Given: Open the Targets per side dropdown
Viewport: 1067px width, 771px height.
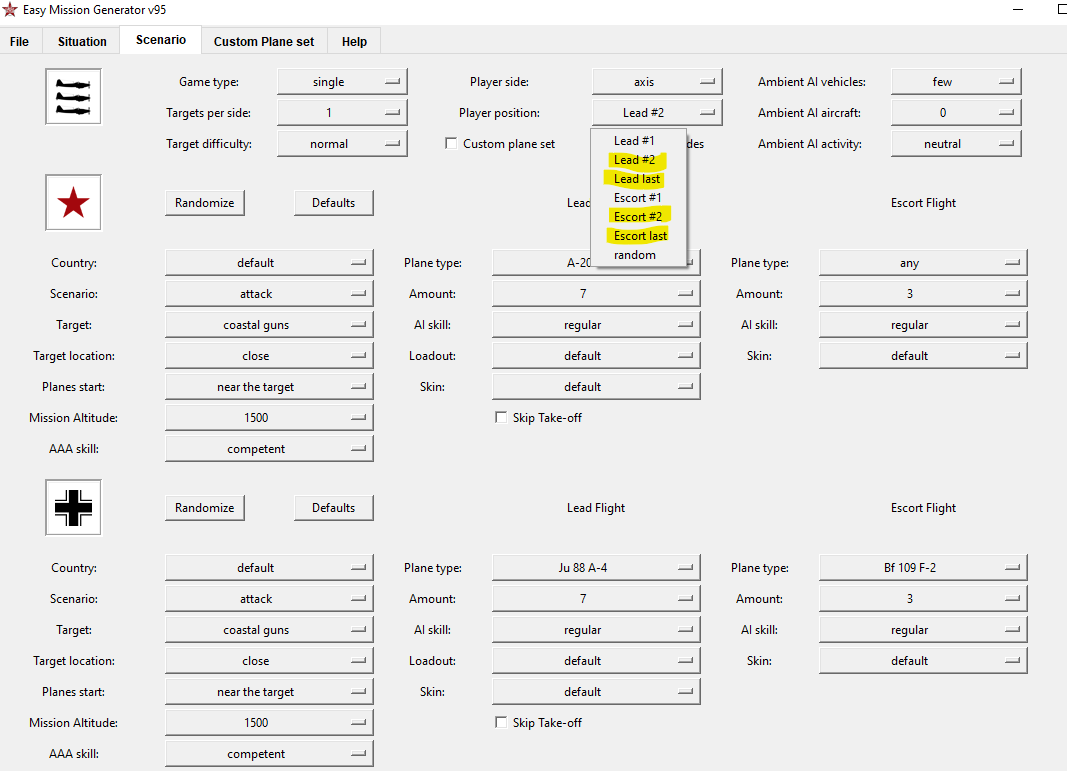Looking at the screenshot, I should pos(342,112).
